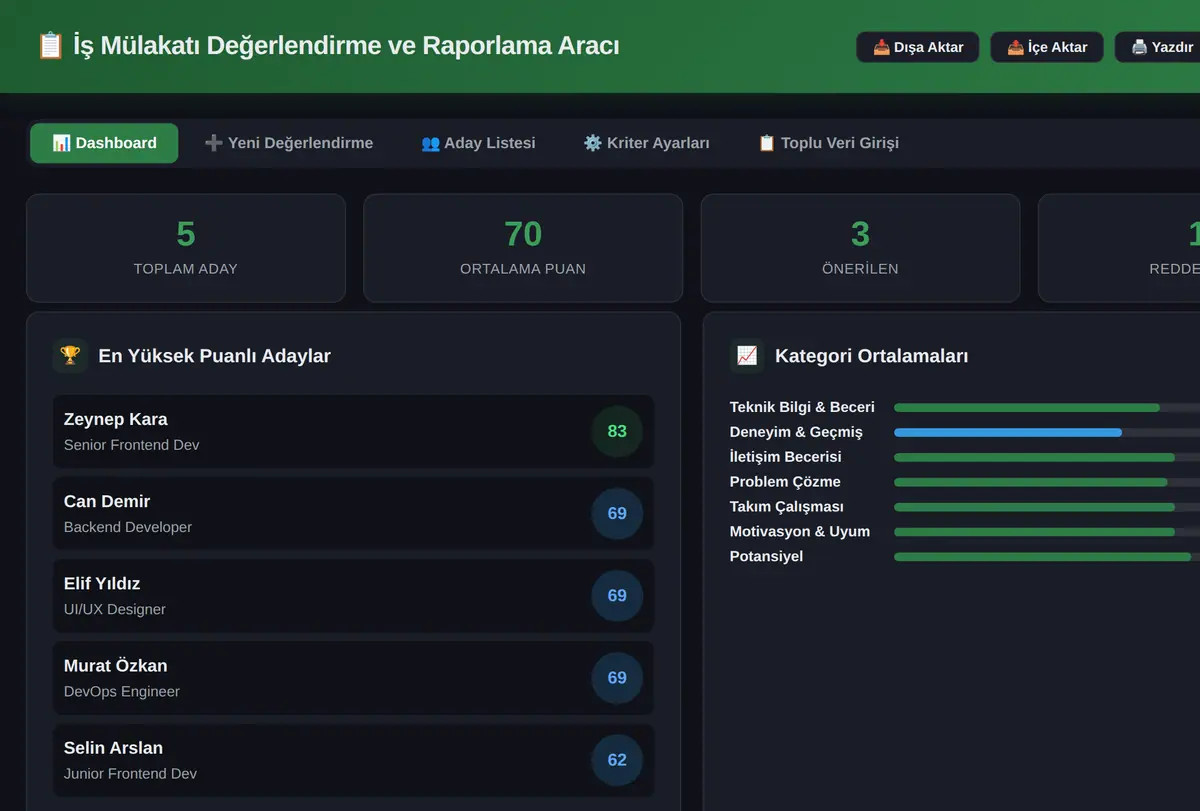Click the En Yüksek Puanlı Adaylar heading
The height and width of the screenshot is (811, 1200).
[214, 356]
